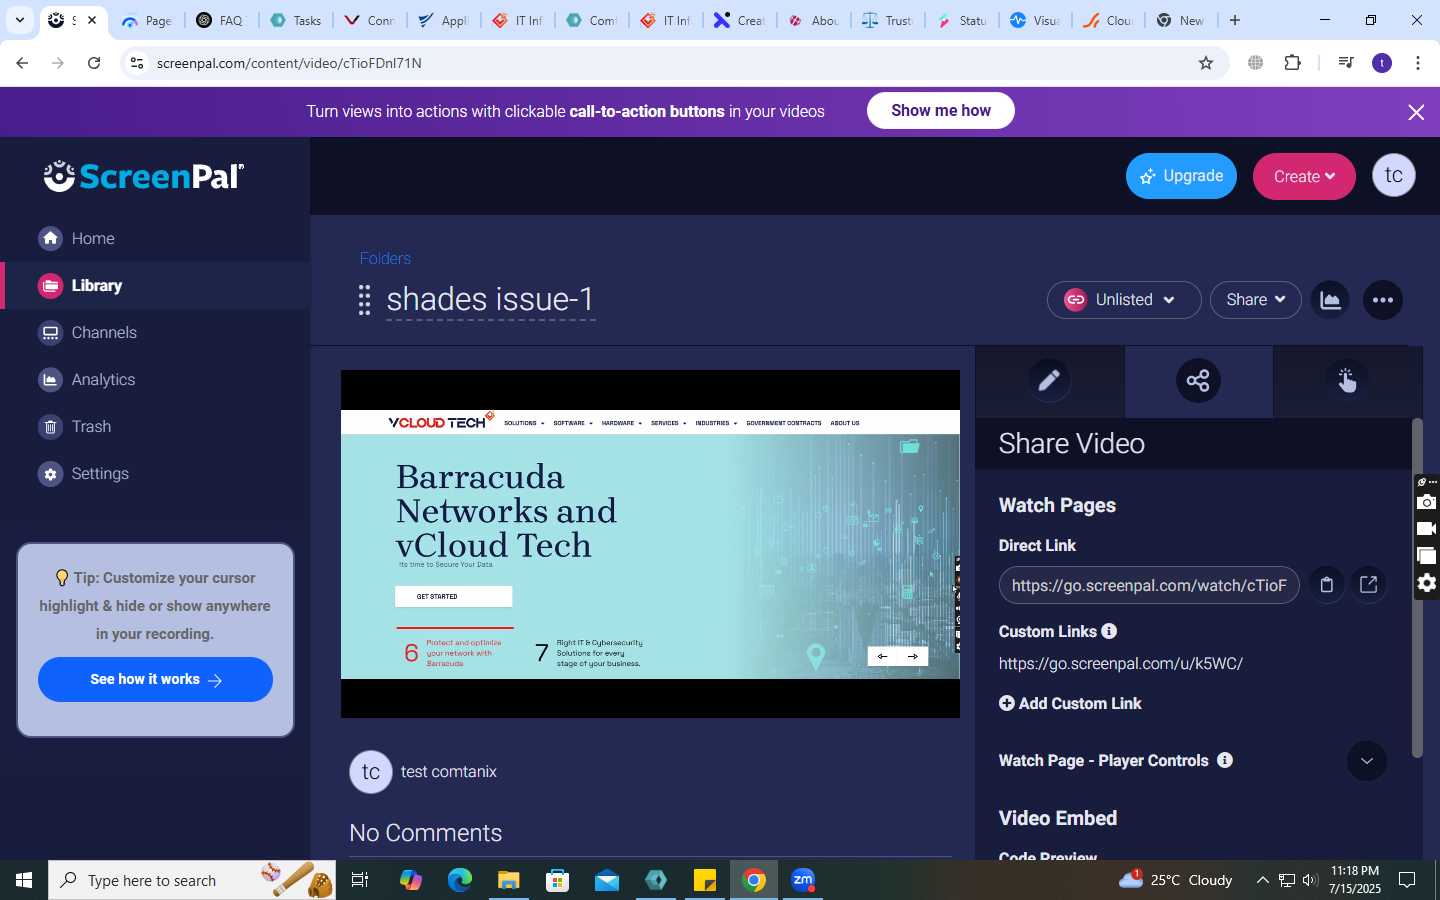Open the Unlisted visibility dropdown
The image size is (1440, 900).
(x=1124, y=300)
